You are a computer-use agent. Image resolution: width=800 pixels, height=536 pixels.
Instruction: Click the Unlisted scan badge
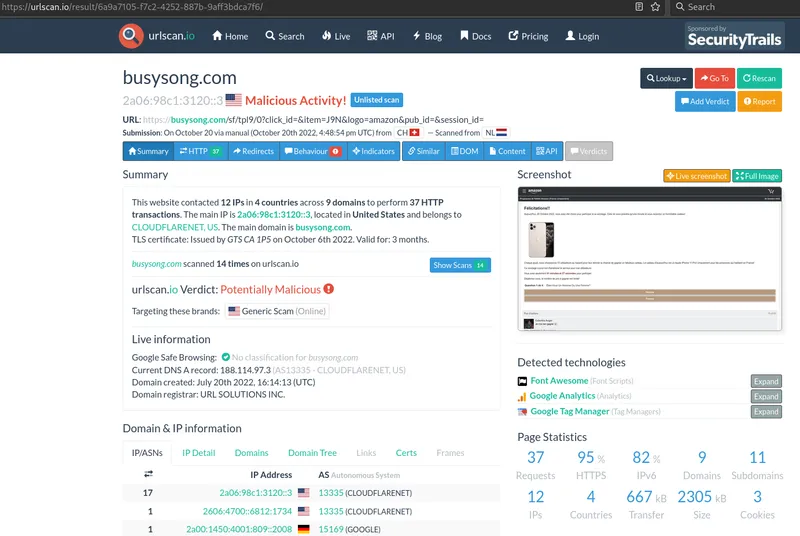point(377,100)
